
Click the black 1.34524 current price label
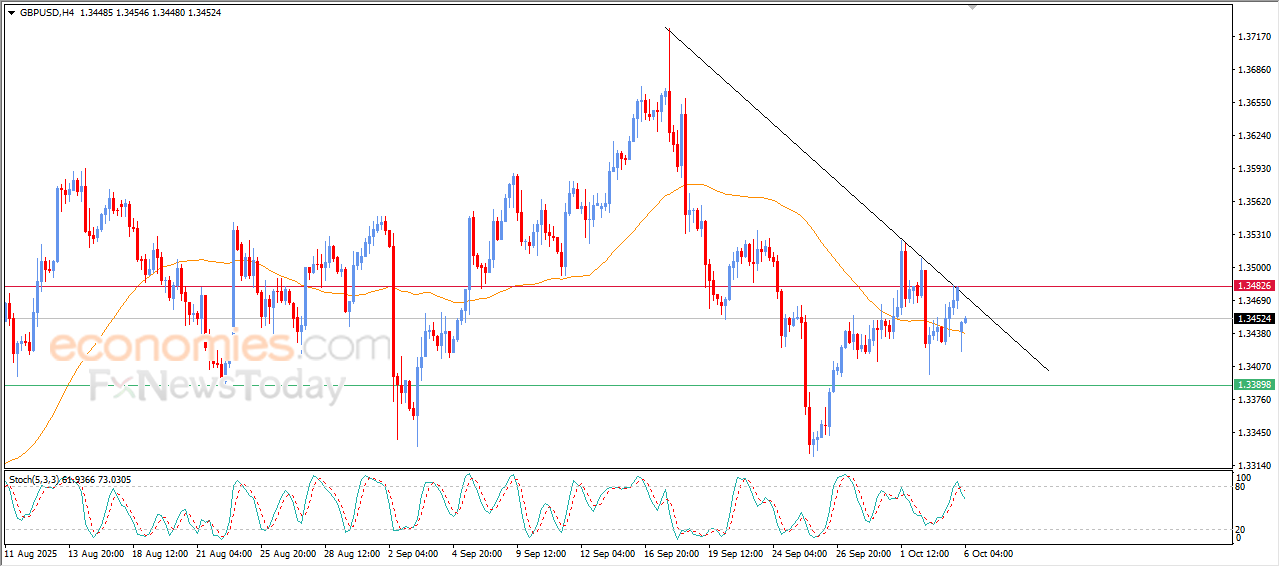[x=1254, y=319]
